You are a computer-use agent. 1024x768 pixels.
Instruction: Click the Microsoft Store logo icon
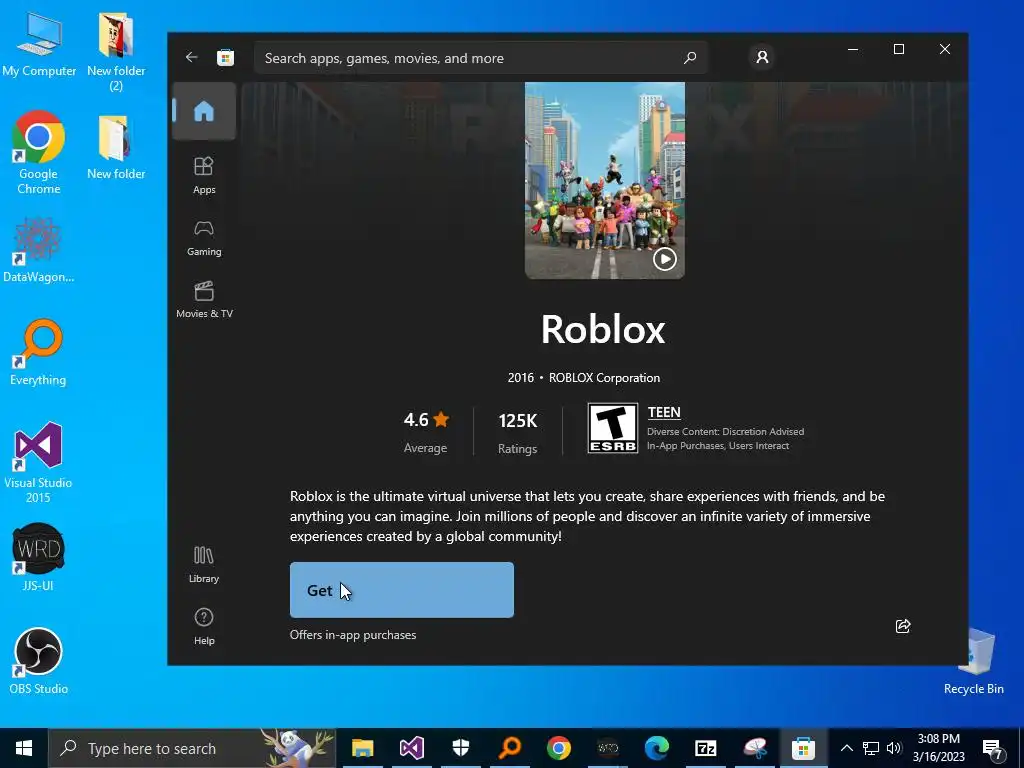(225, 57)
